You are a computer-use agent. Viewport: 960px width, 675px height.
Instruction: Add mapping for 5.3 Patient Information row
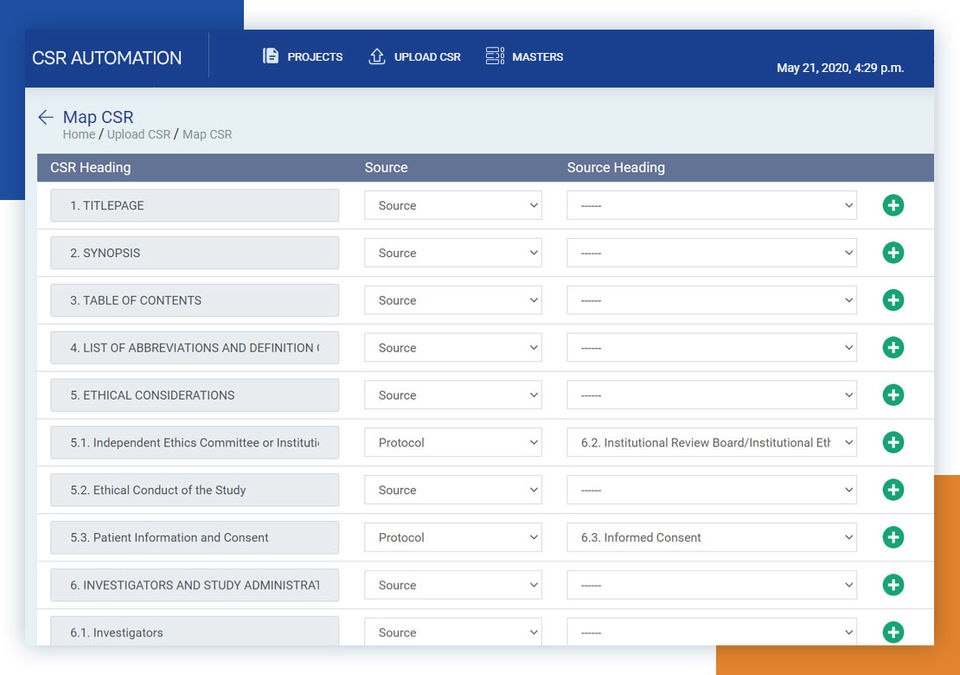point(893,537)
